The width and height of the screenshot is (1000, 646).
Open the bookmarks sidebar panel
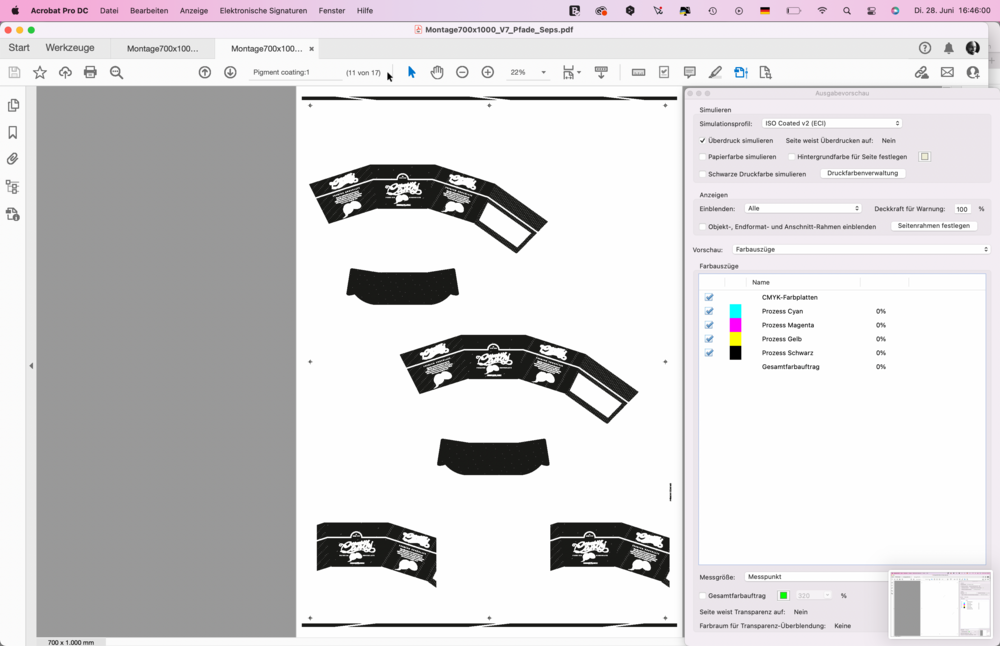(x=13, y=133)
